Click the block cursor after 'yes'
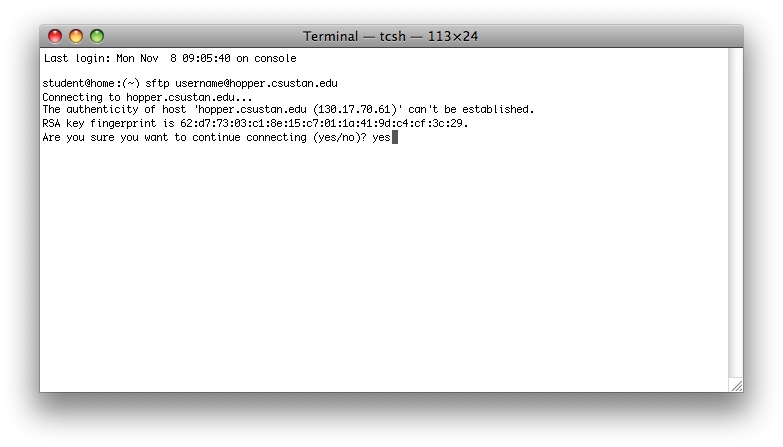Viewport: 783px width, 447px height. (395, 137)
